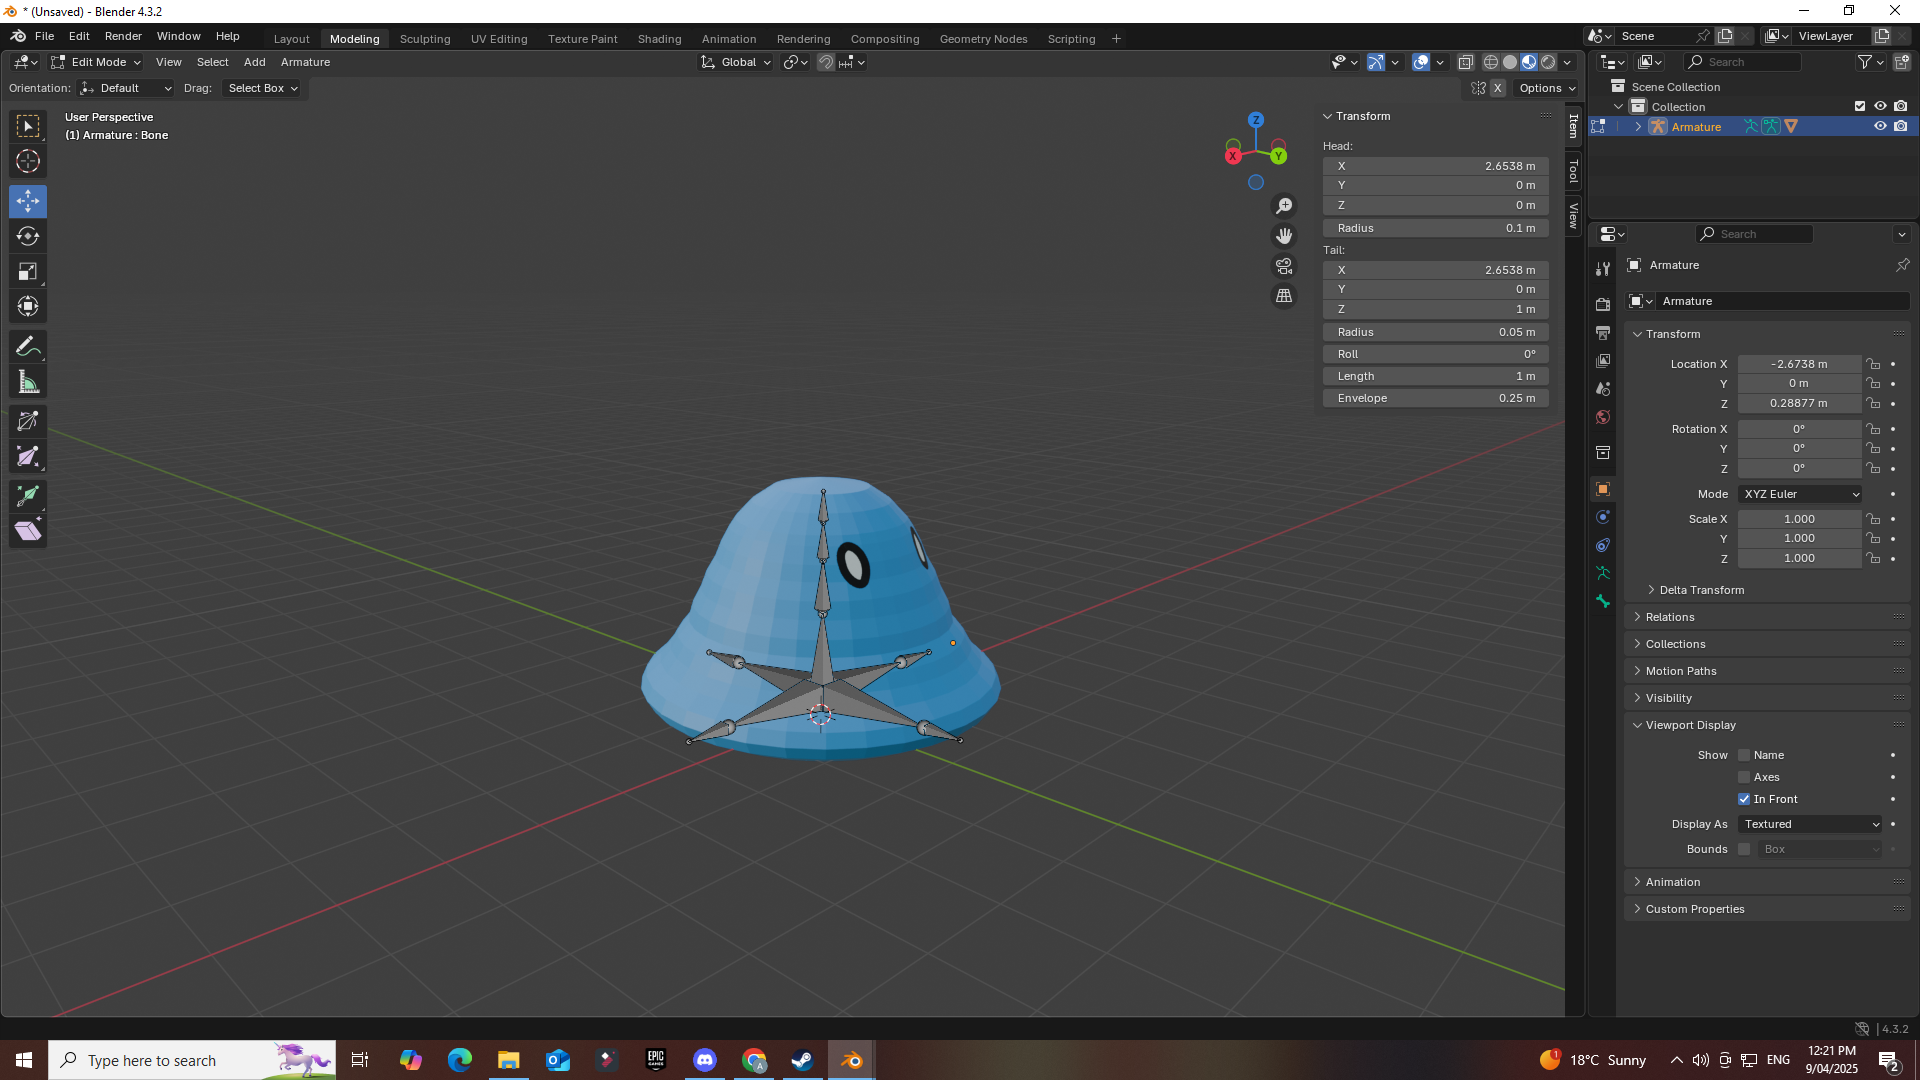
Task: Open the Options dropdown
Action: click(x=1547, y=88)
